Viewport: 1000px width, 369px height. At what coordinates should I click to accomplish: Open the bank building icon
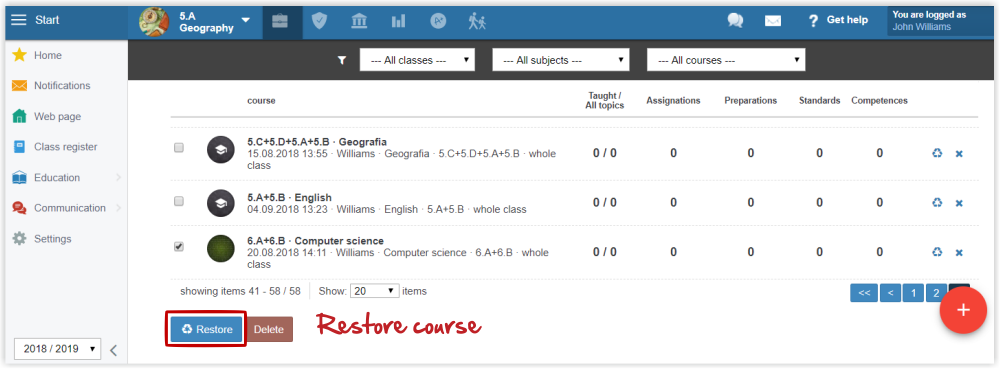tap(359, 21)
